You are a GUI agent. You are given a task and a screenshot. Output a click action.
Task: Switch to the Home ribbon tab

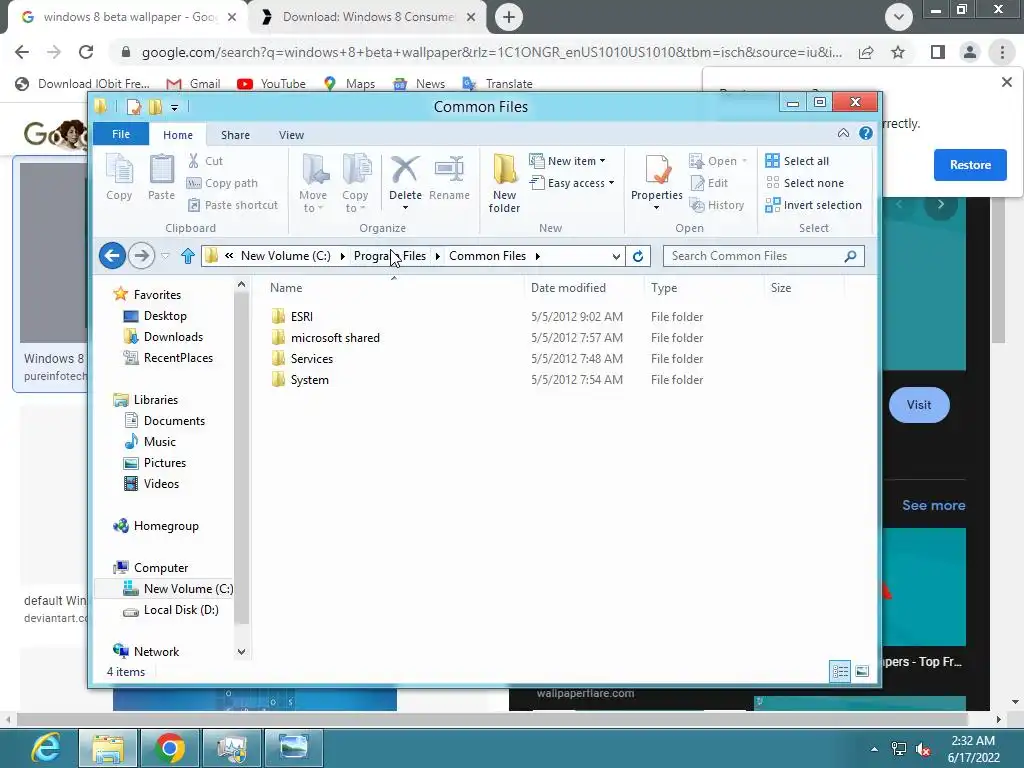[178, 135]
